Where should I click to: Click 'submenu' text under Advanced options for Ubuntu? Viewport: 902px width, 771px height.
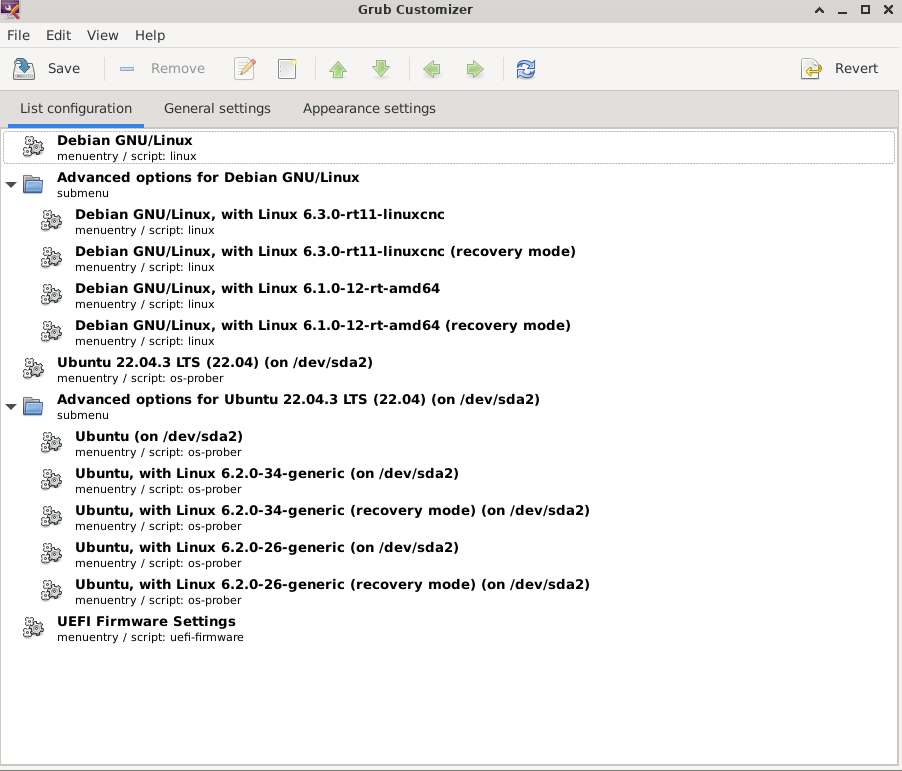pos(83,415)
